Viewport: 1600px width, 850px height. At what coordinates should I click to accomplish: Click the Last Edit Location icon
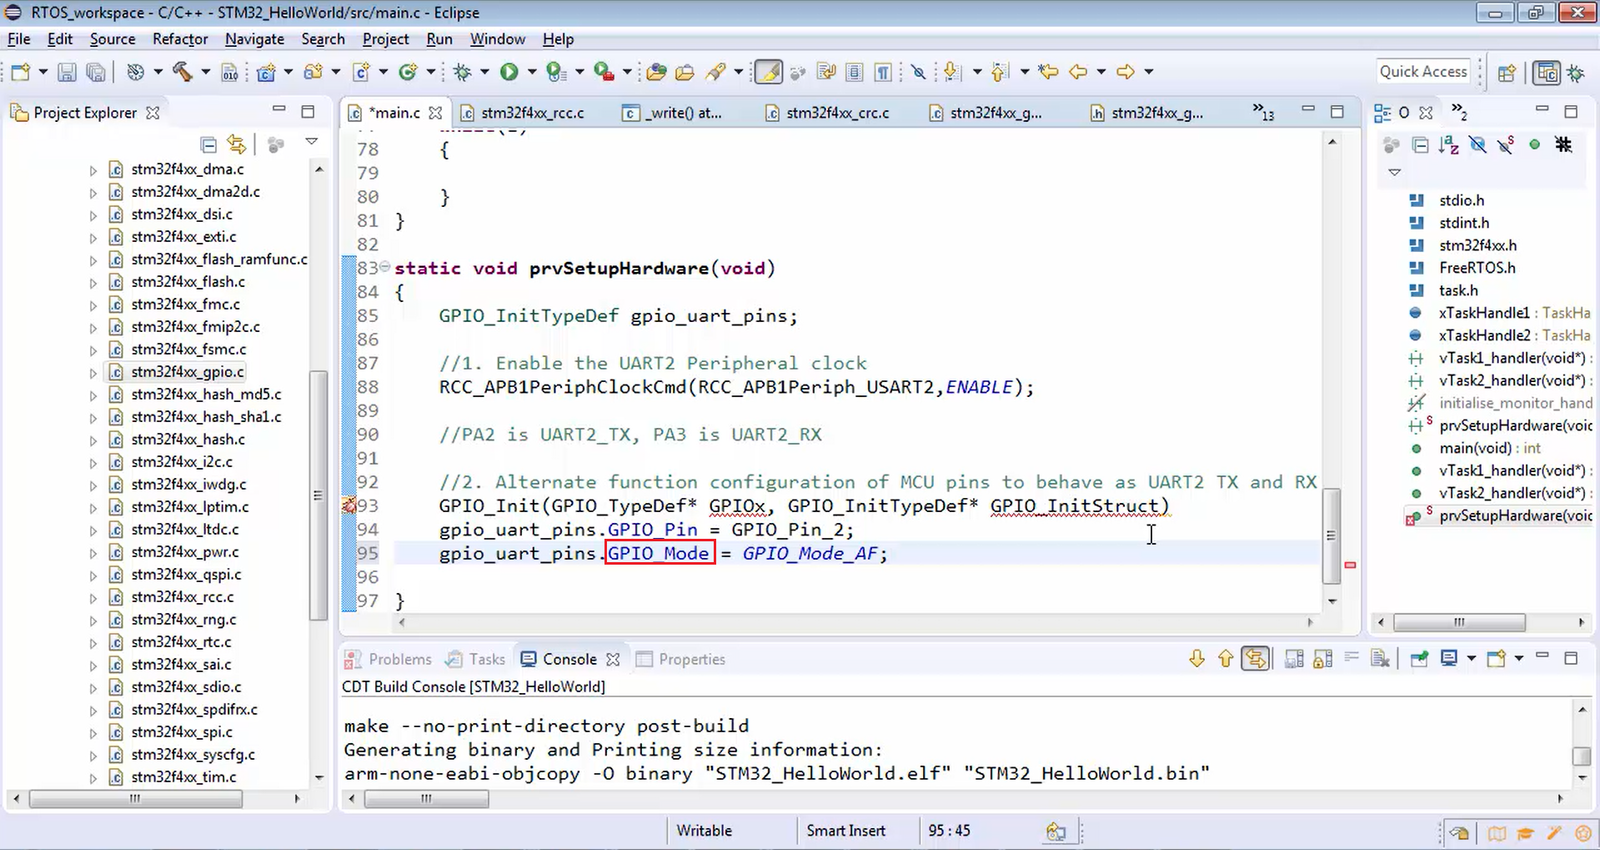point(1048,72)
